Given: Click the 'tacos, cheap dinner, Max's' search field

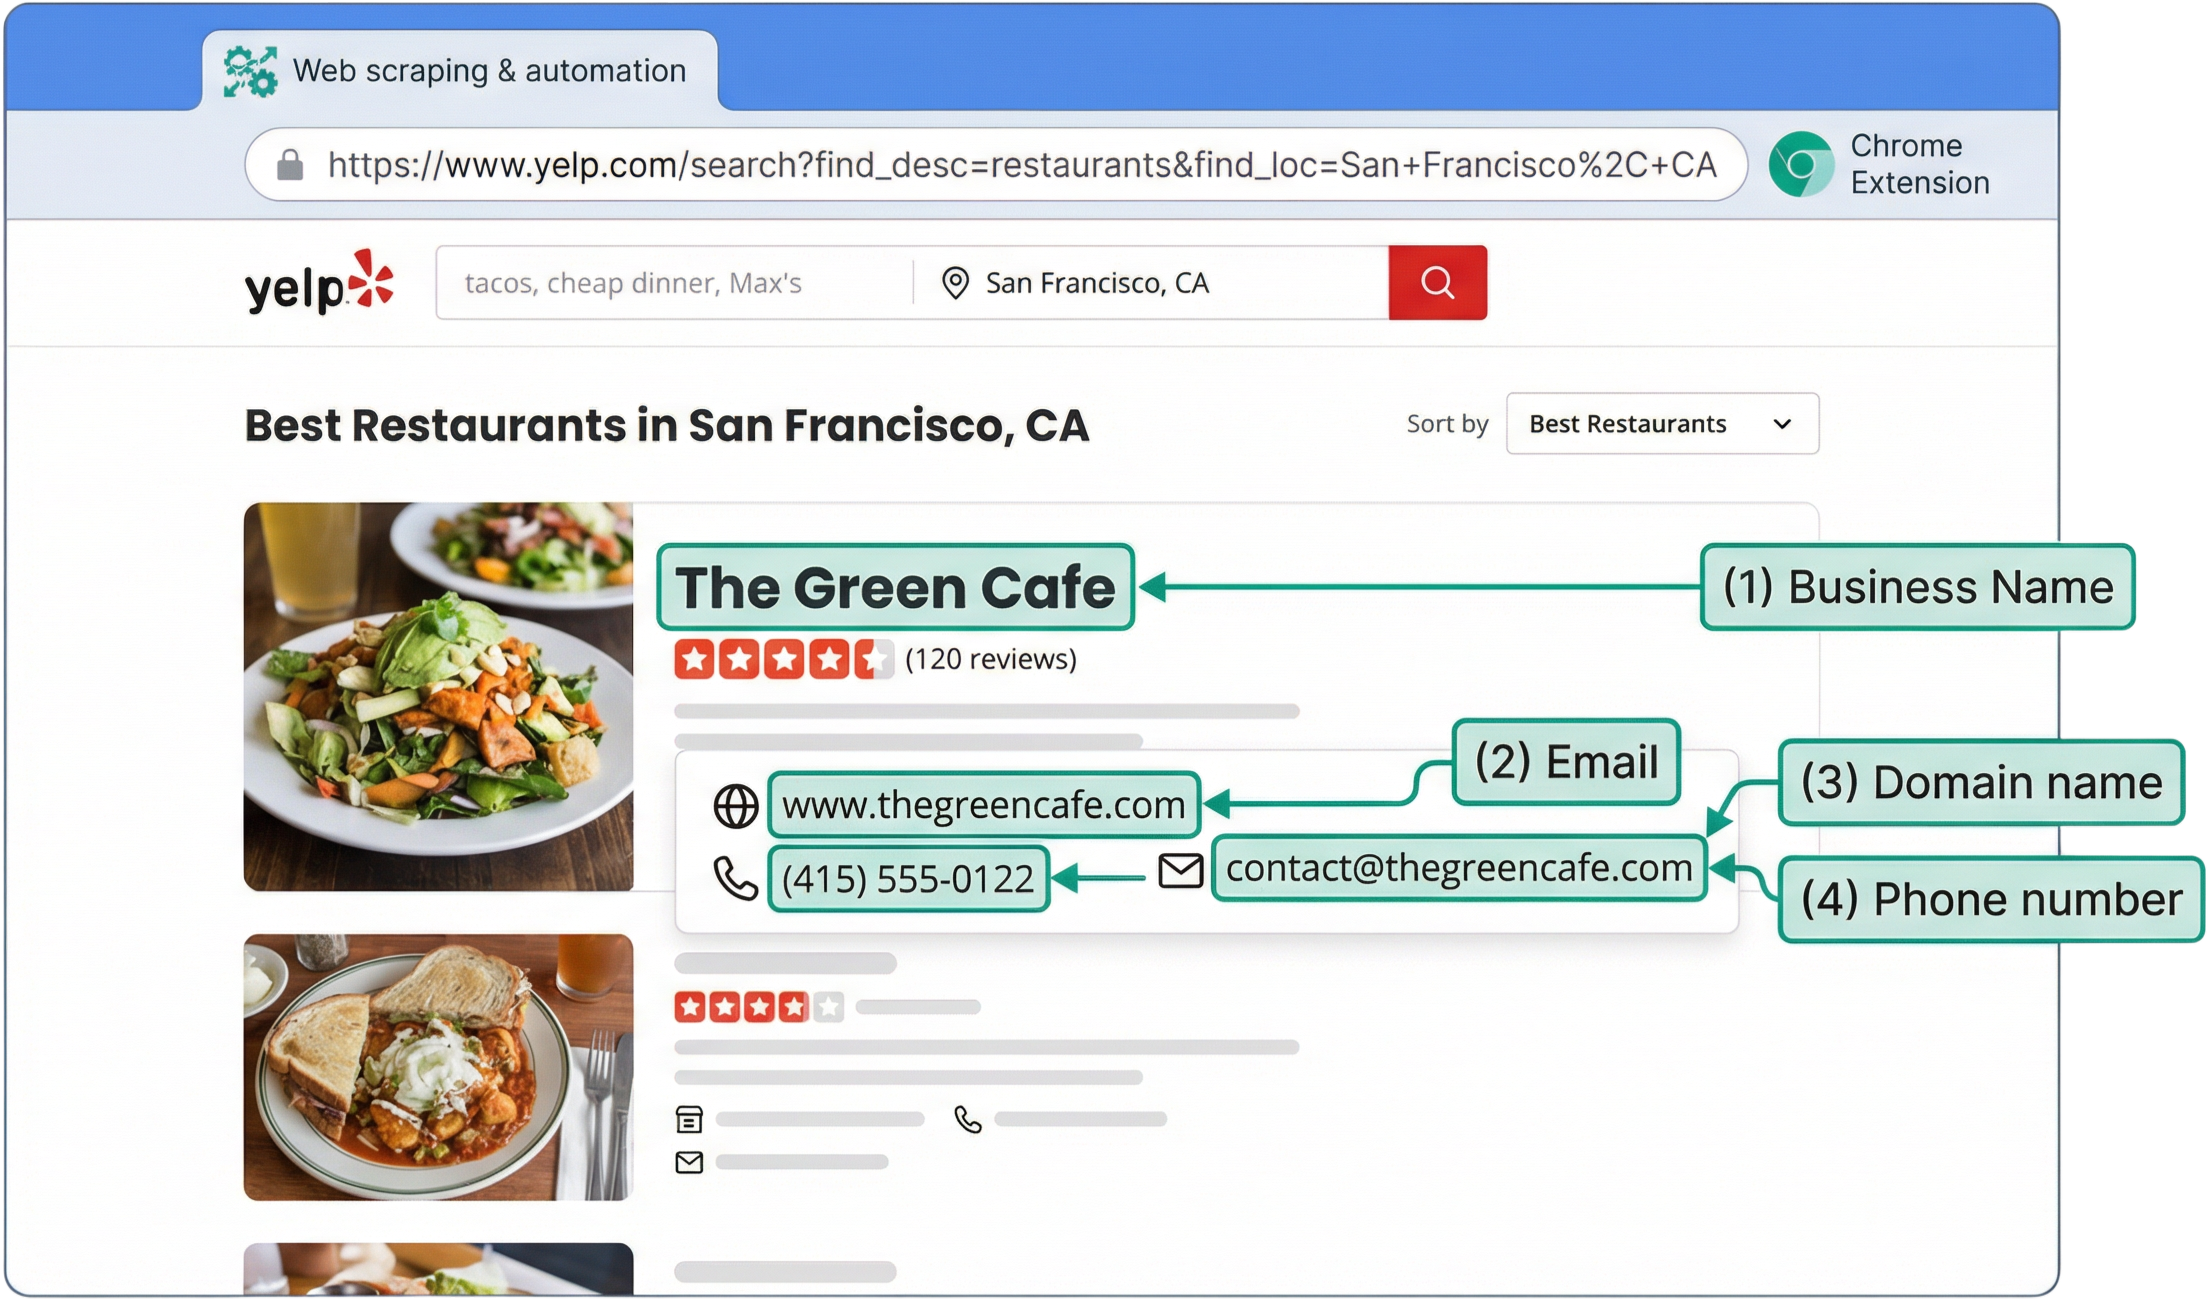Looking at the screenshot, I should [675, 283].
